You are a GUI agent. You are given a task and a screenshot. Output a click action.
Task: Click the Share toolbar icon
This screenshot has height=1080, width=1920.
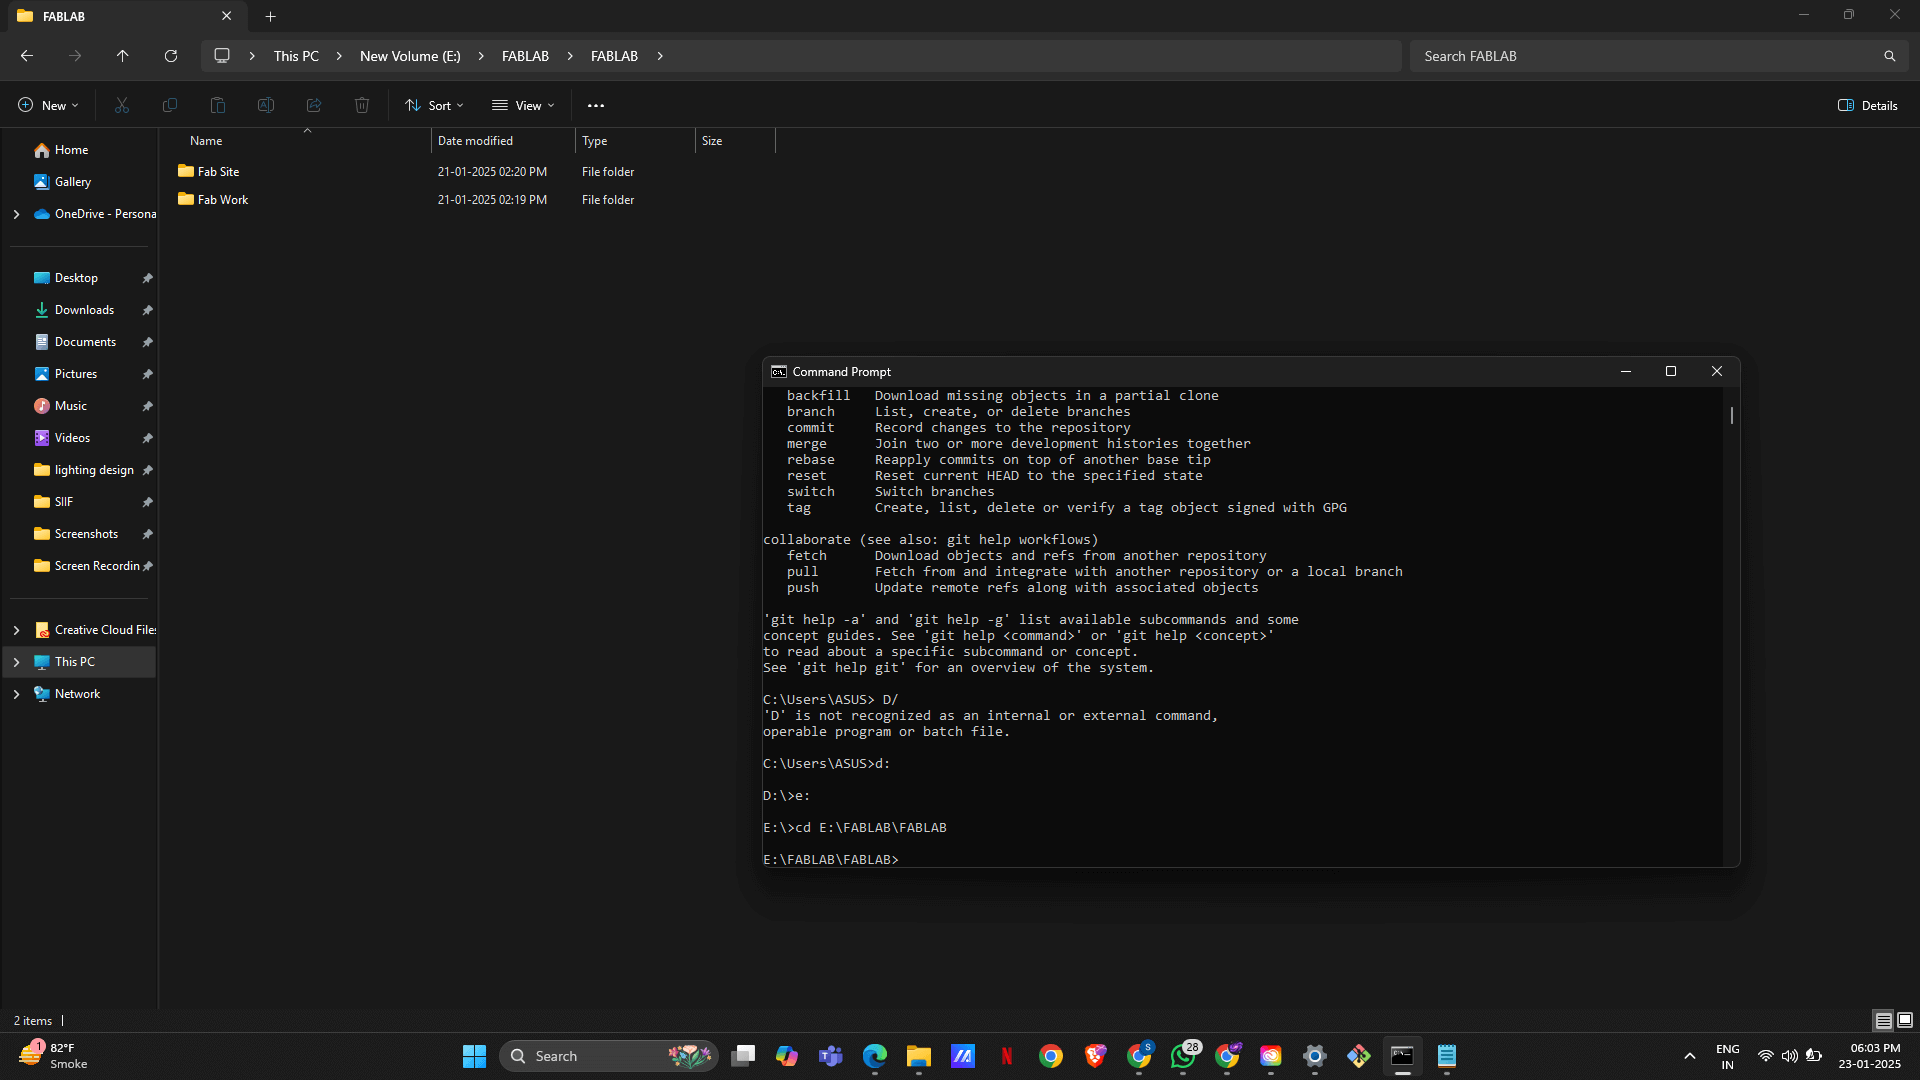314,105
